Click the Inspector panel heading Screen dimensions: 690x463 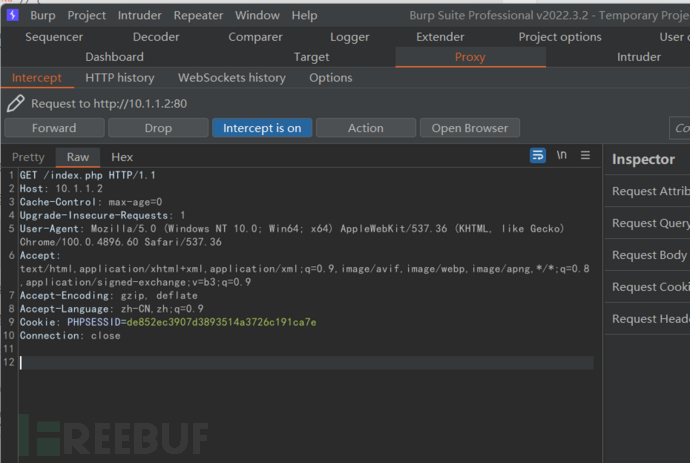tap(643, 159)
